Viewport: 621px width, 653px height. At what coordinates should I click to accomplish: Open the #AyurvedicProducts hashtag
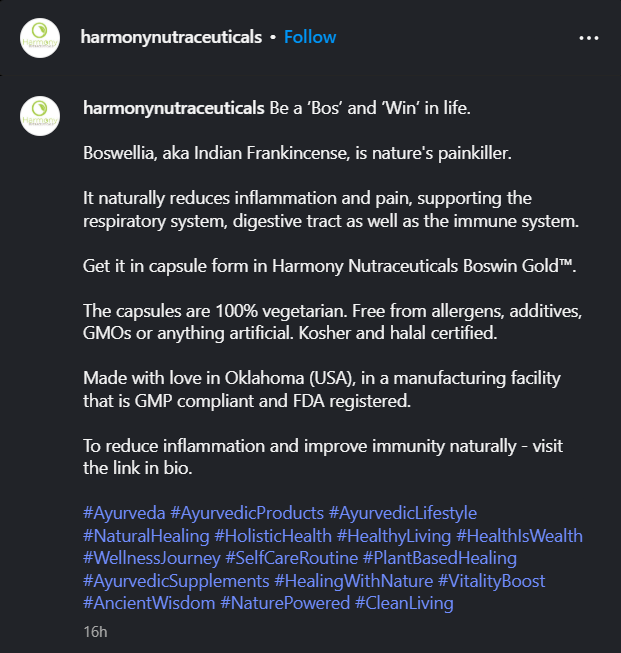[x=247, y=513]
